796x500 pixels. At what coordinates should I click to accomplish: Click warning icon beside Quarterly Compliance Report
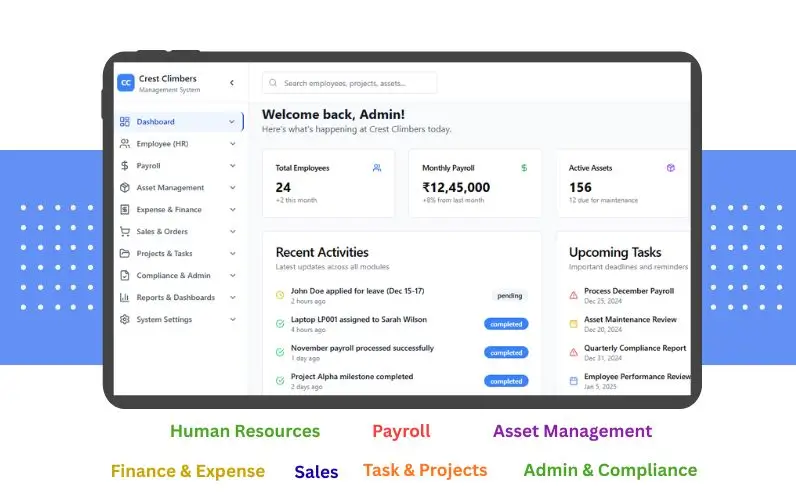click(x=573, y=352)
